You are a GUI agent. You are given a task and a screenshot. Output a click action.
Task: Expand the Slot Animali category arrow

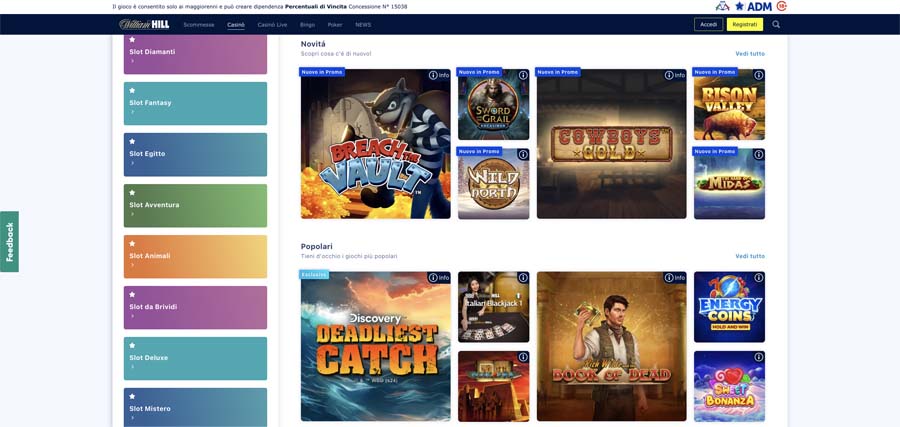[x=133, y=265]
